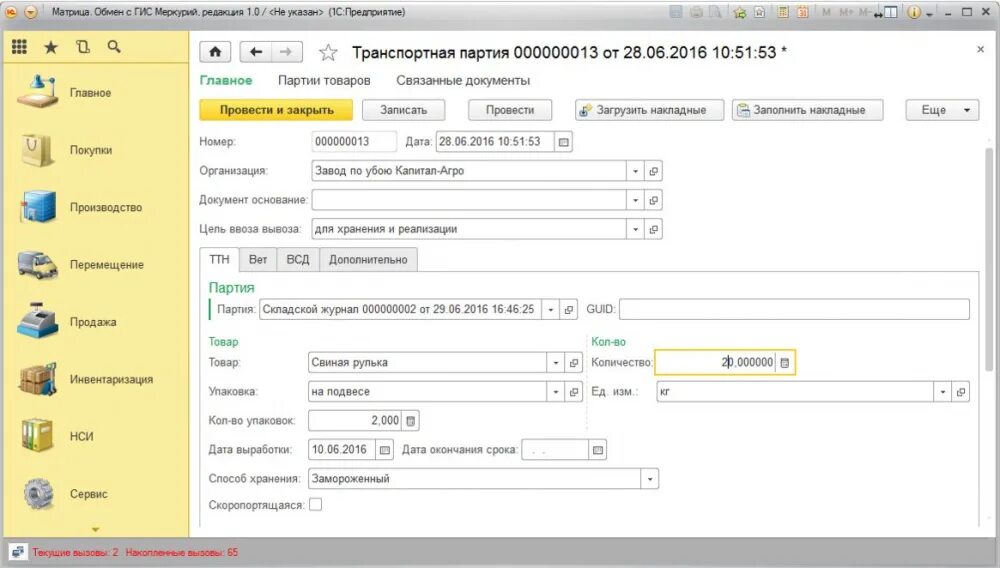Viewport: 1000px width, 568px height.
Task: Click Загрузить накладные button
Action: pyautogui.click(x=649, y=110)
